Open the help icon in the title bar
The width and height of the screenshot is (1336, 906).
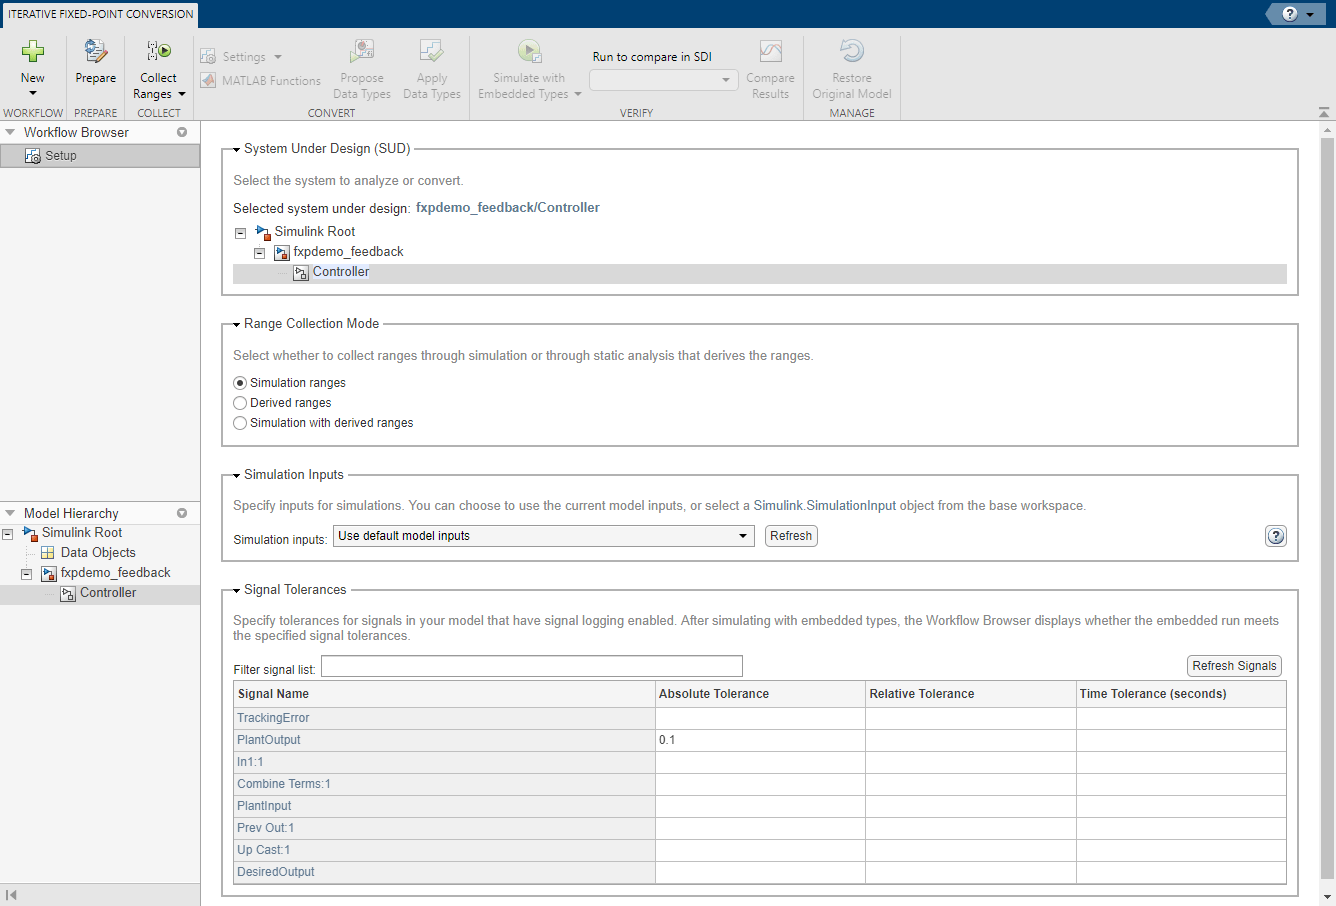pos(1289,14)
